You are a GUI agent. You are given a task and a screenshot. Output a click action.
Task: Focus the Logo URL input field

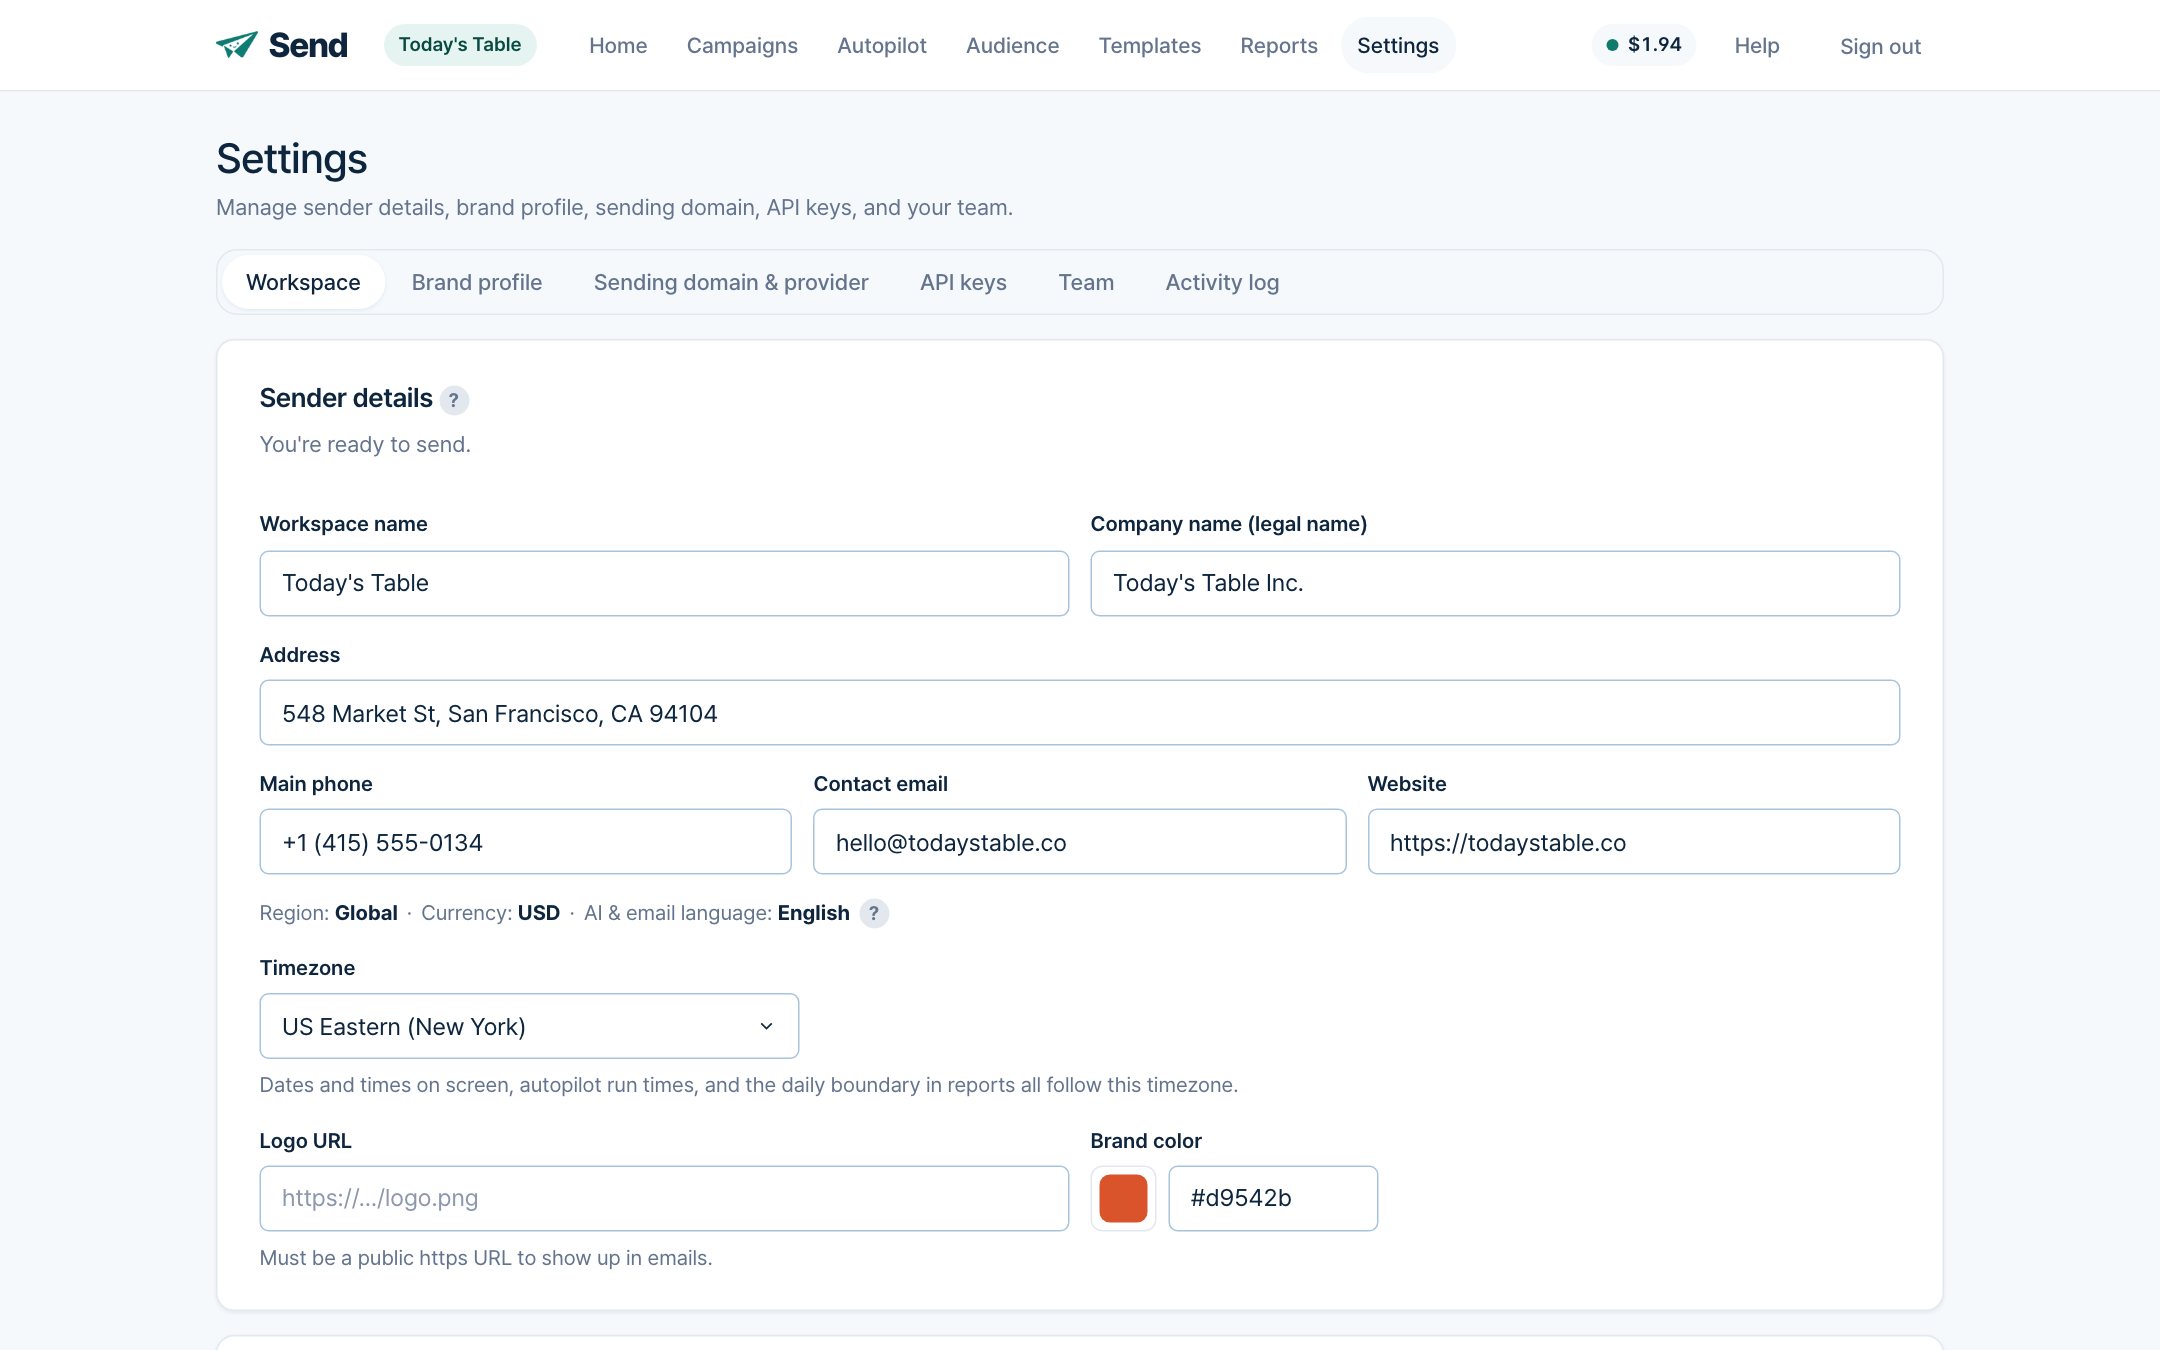(664, 1198)
